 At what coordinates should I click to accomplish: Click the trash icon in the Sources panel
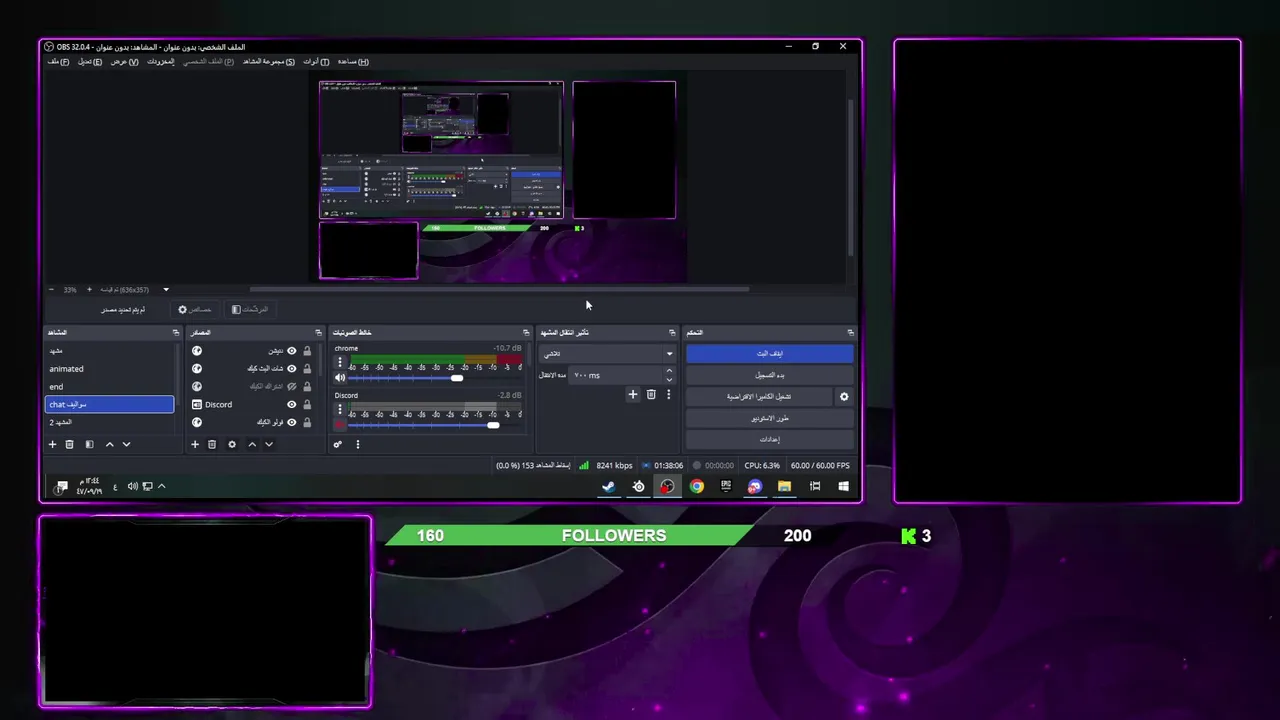(x=212, y=444)
